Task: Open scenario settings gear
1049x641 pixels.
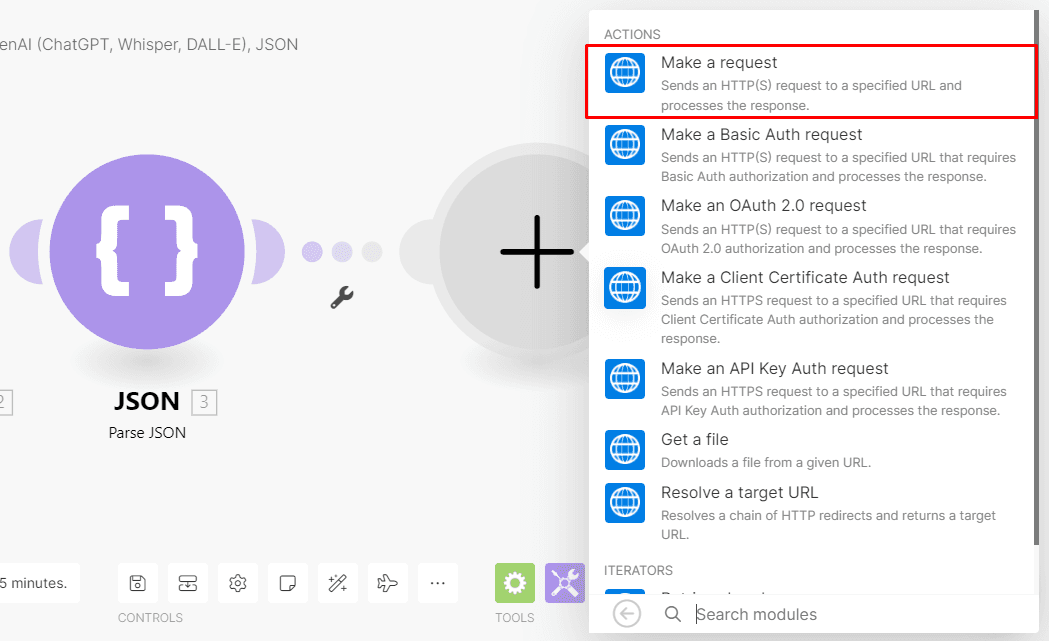Action: point(238,583)
